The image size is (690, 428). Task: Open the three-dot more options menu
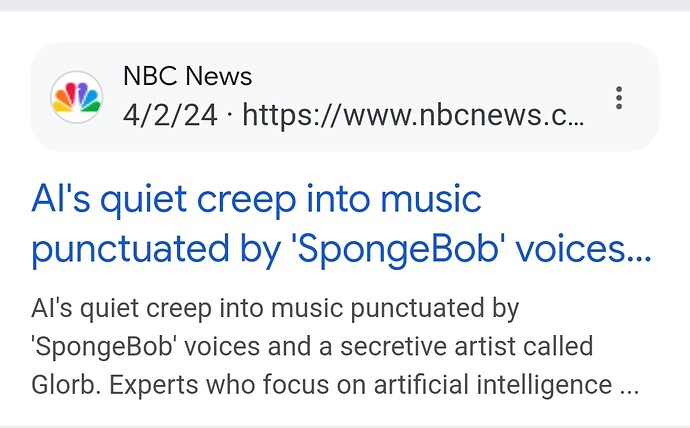point(619,97)
